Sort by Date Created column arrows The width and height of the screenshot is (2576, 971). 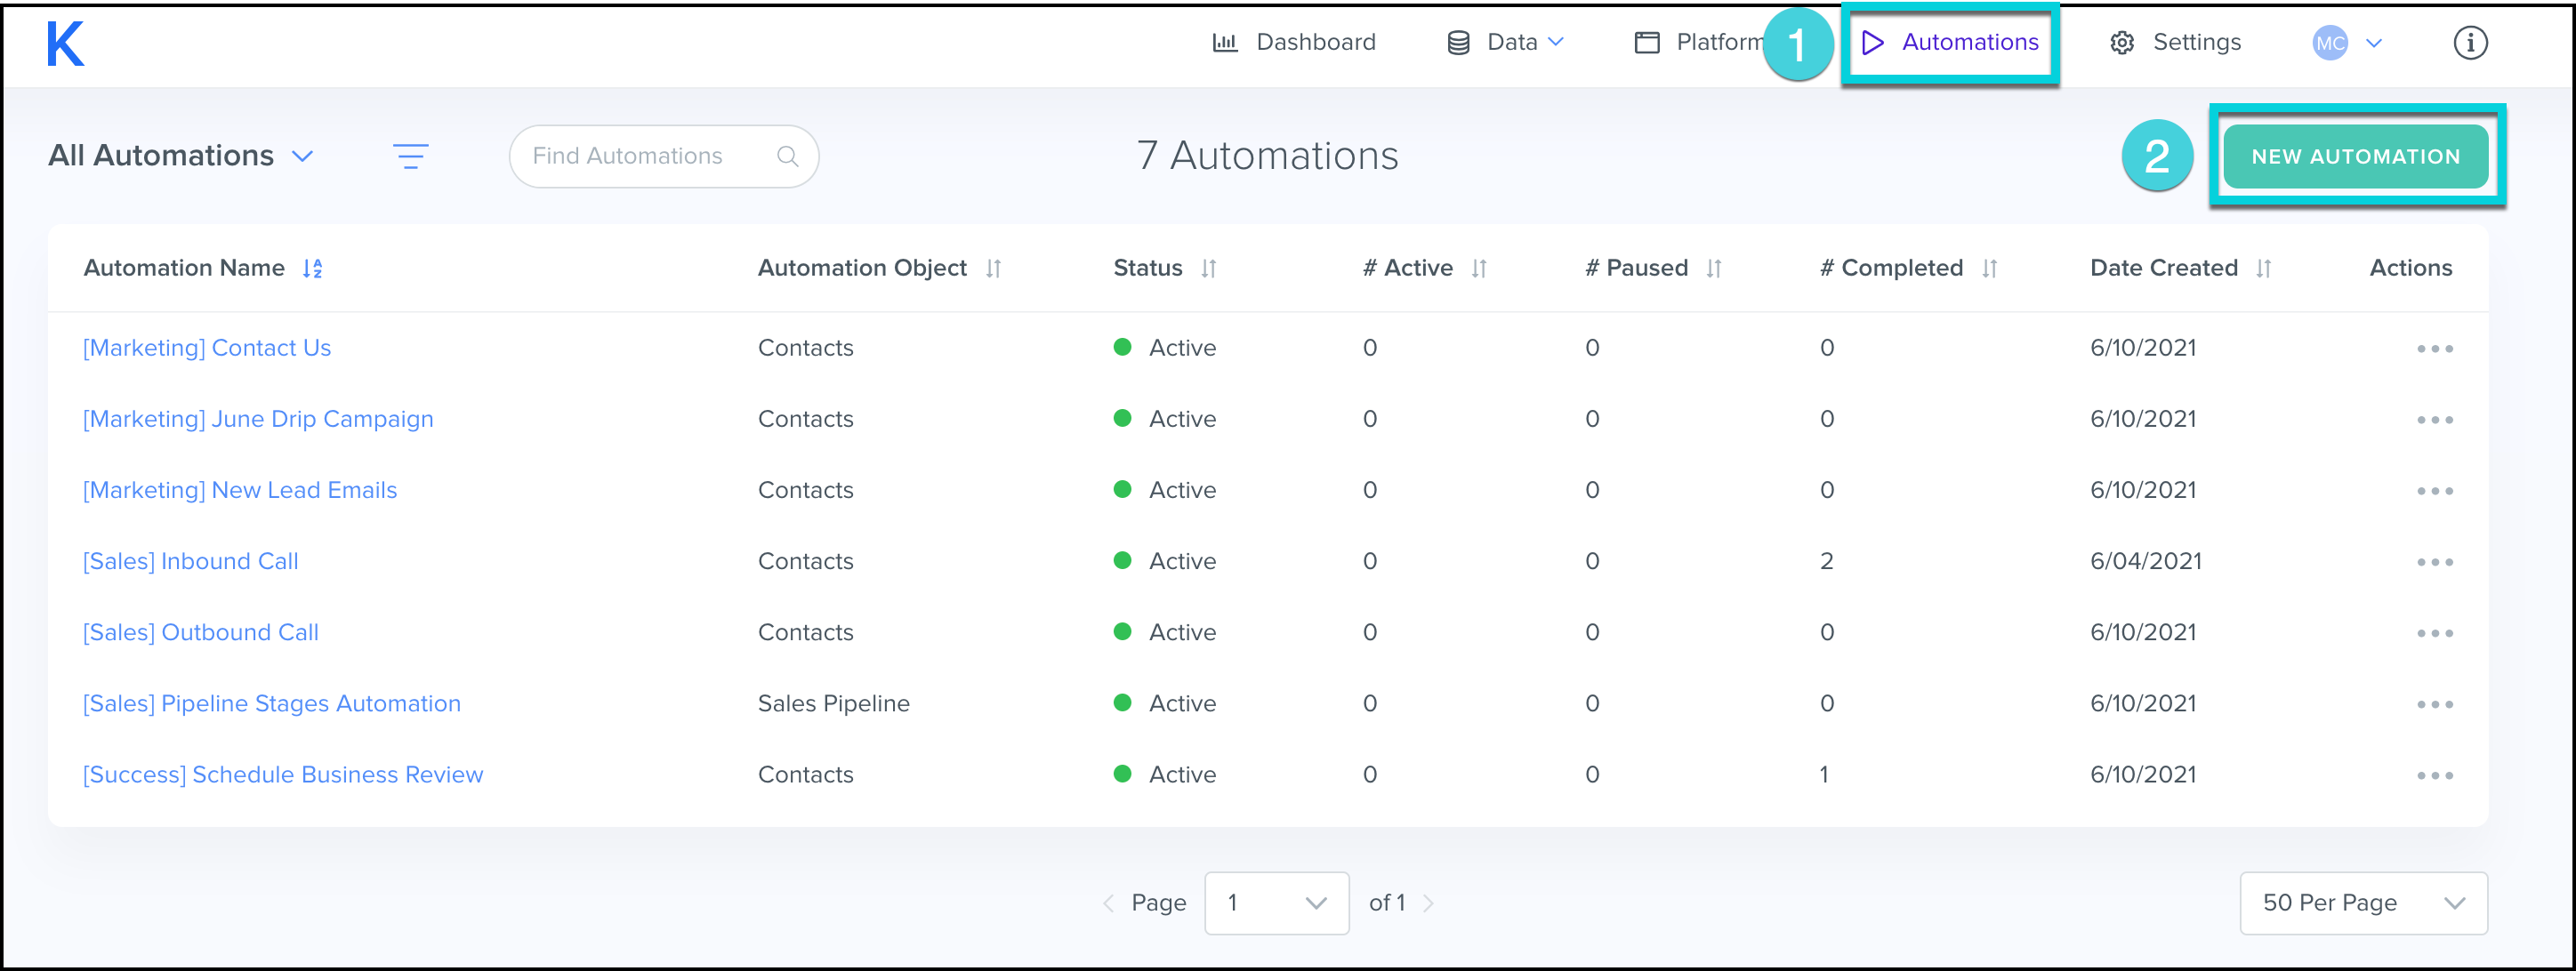point(2263,268)
